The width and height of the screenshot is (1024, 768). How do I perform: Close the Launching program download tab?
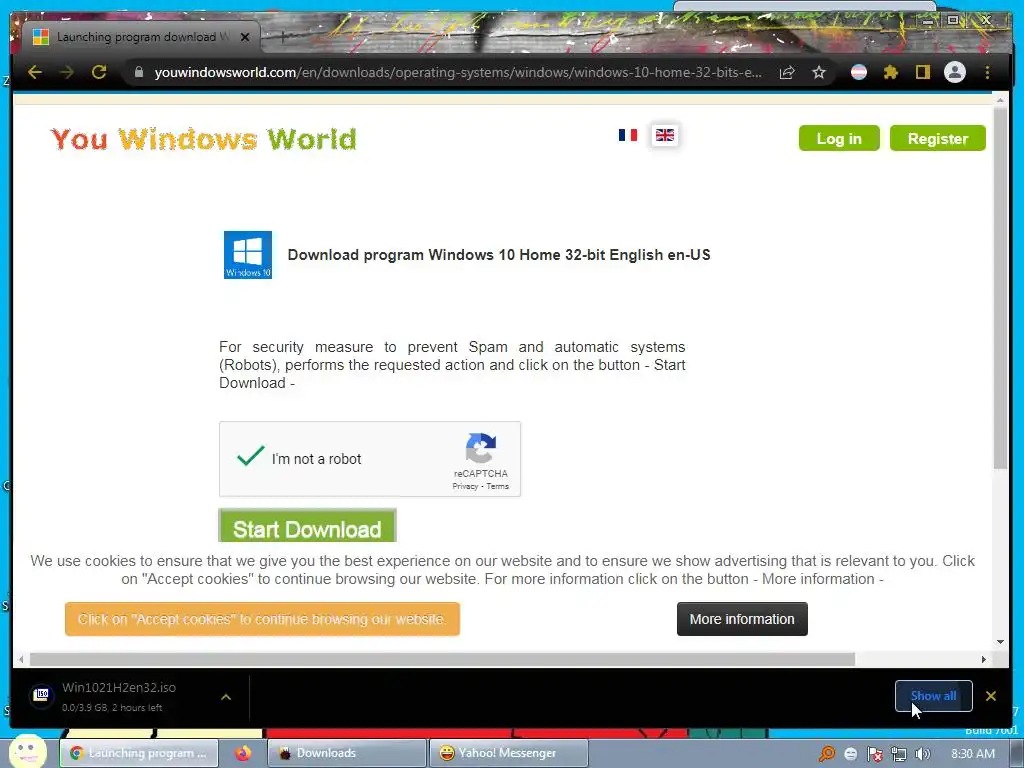(x=245, y=37)
